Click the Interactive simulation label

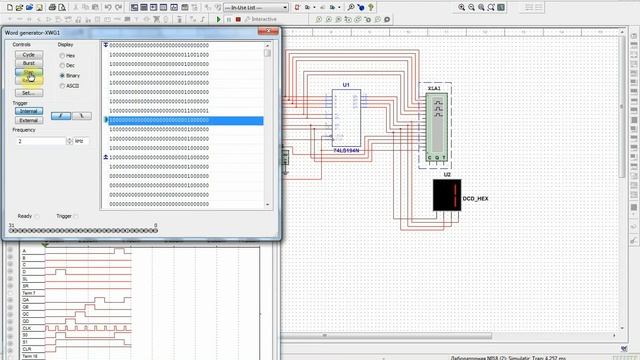tap(264, 19)
